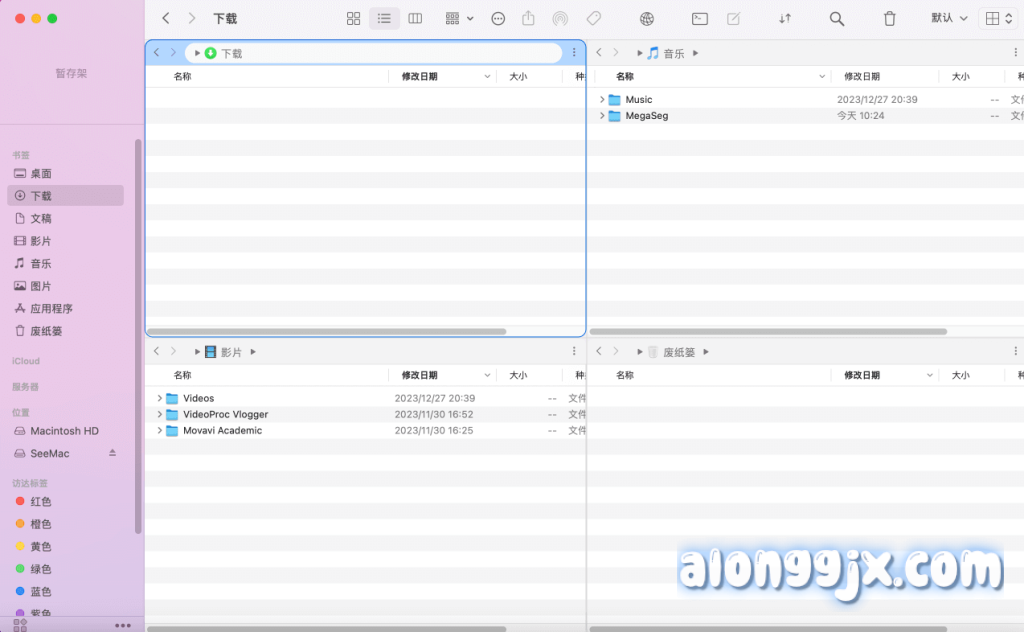
Task: Click the 红色 tag in the sidebar
Action: point(40,502)
